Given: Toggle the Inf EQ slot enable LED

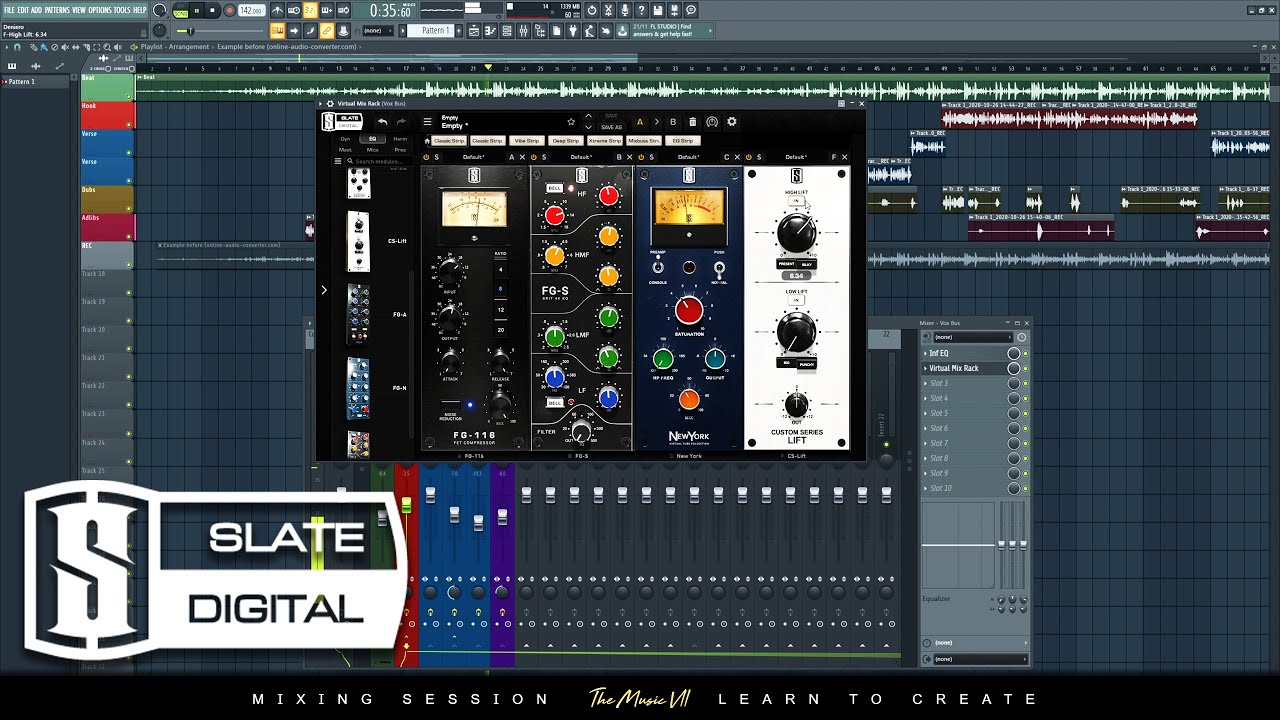Looking at the screenshot, I should 1025,353.
